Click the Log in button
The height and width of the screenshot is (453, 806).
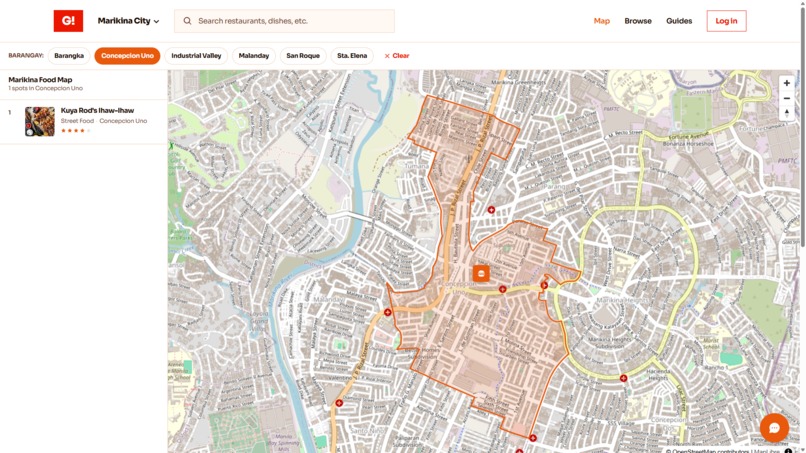pos(726,21)
